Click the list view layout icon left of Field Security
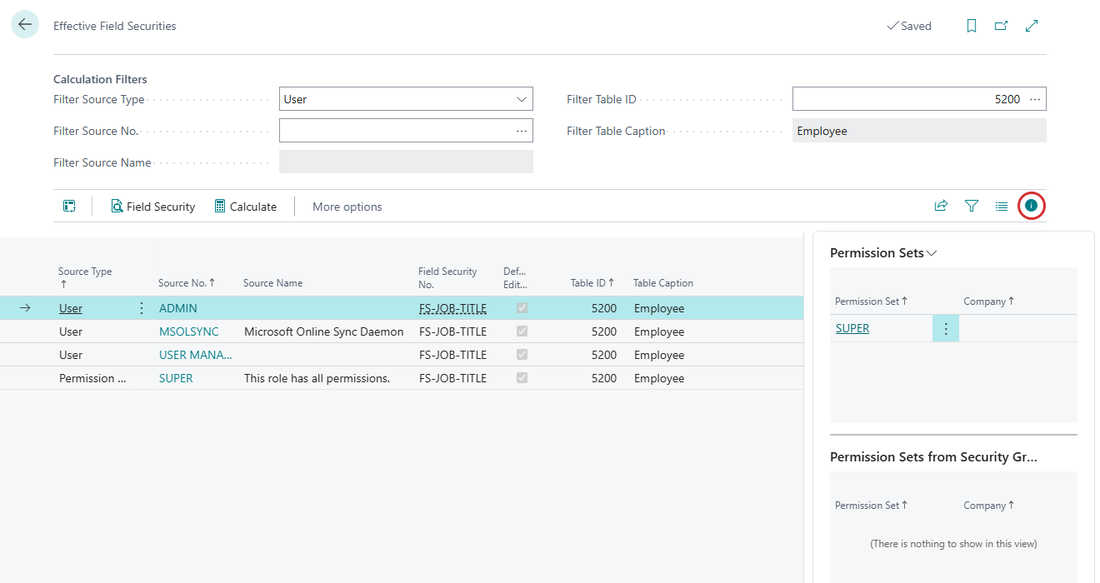This screenshot has height=583, width=1100. 69,206
